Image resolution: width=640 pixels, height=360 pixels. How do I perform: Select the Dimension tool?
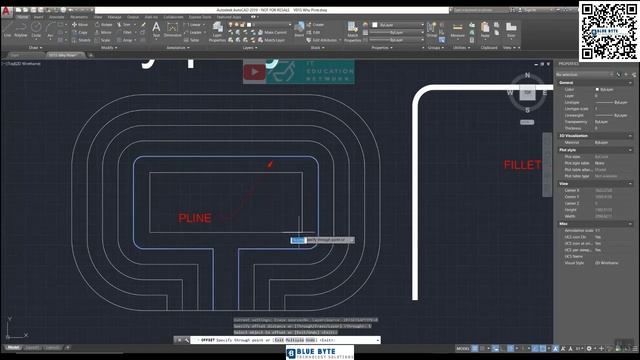[172, 29]
